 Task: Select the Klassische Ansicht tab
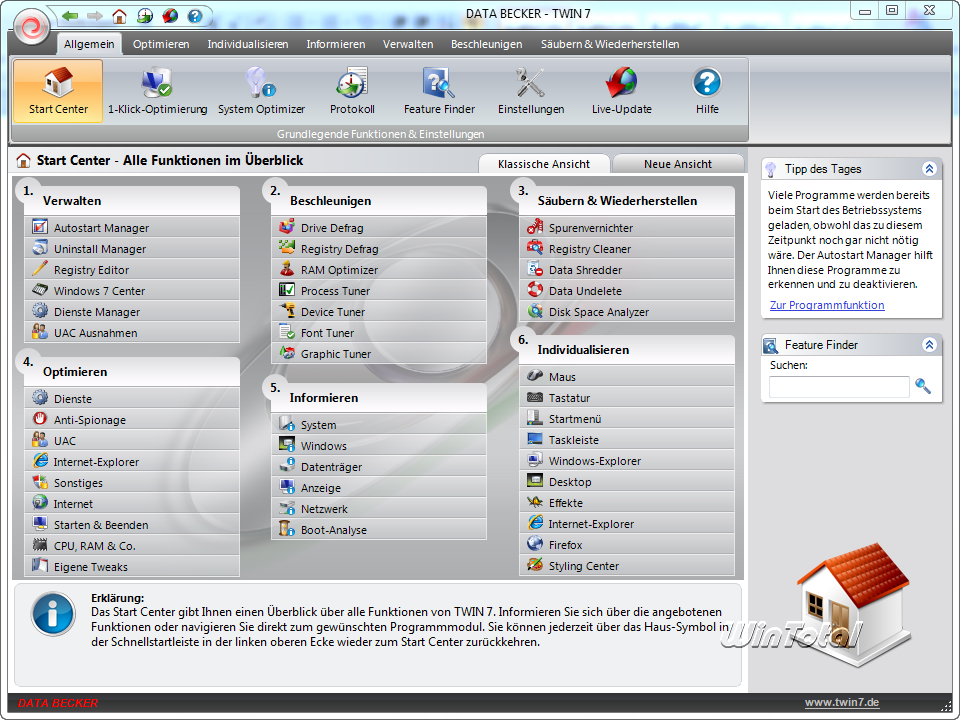tap(544, 163)
